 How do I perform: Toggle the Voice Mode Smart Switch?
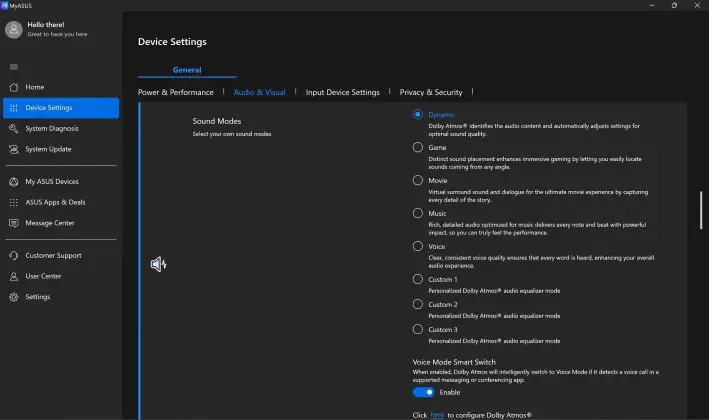[x=423, y=392]
